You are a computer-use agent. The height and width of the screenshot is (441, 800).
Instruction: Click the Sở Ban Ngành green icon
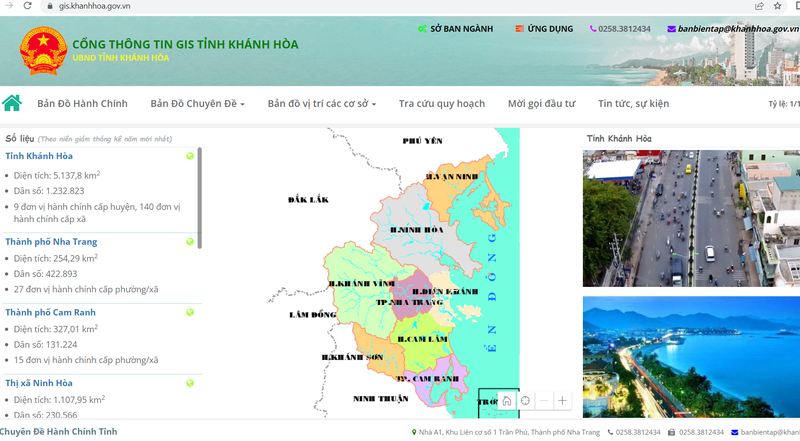422,29
